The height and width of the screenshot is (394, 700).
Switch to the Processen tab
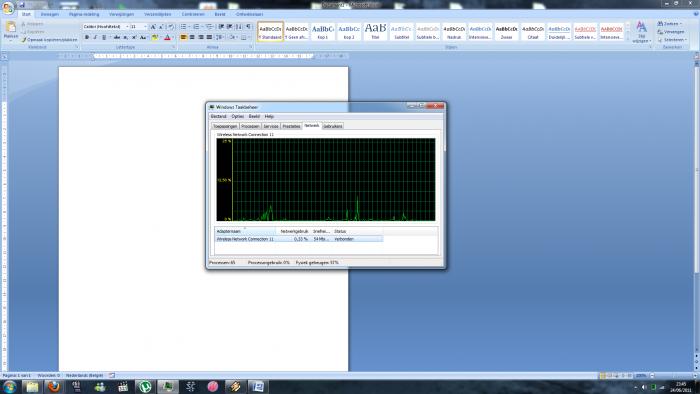click(x=250, y=126)
